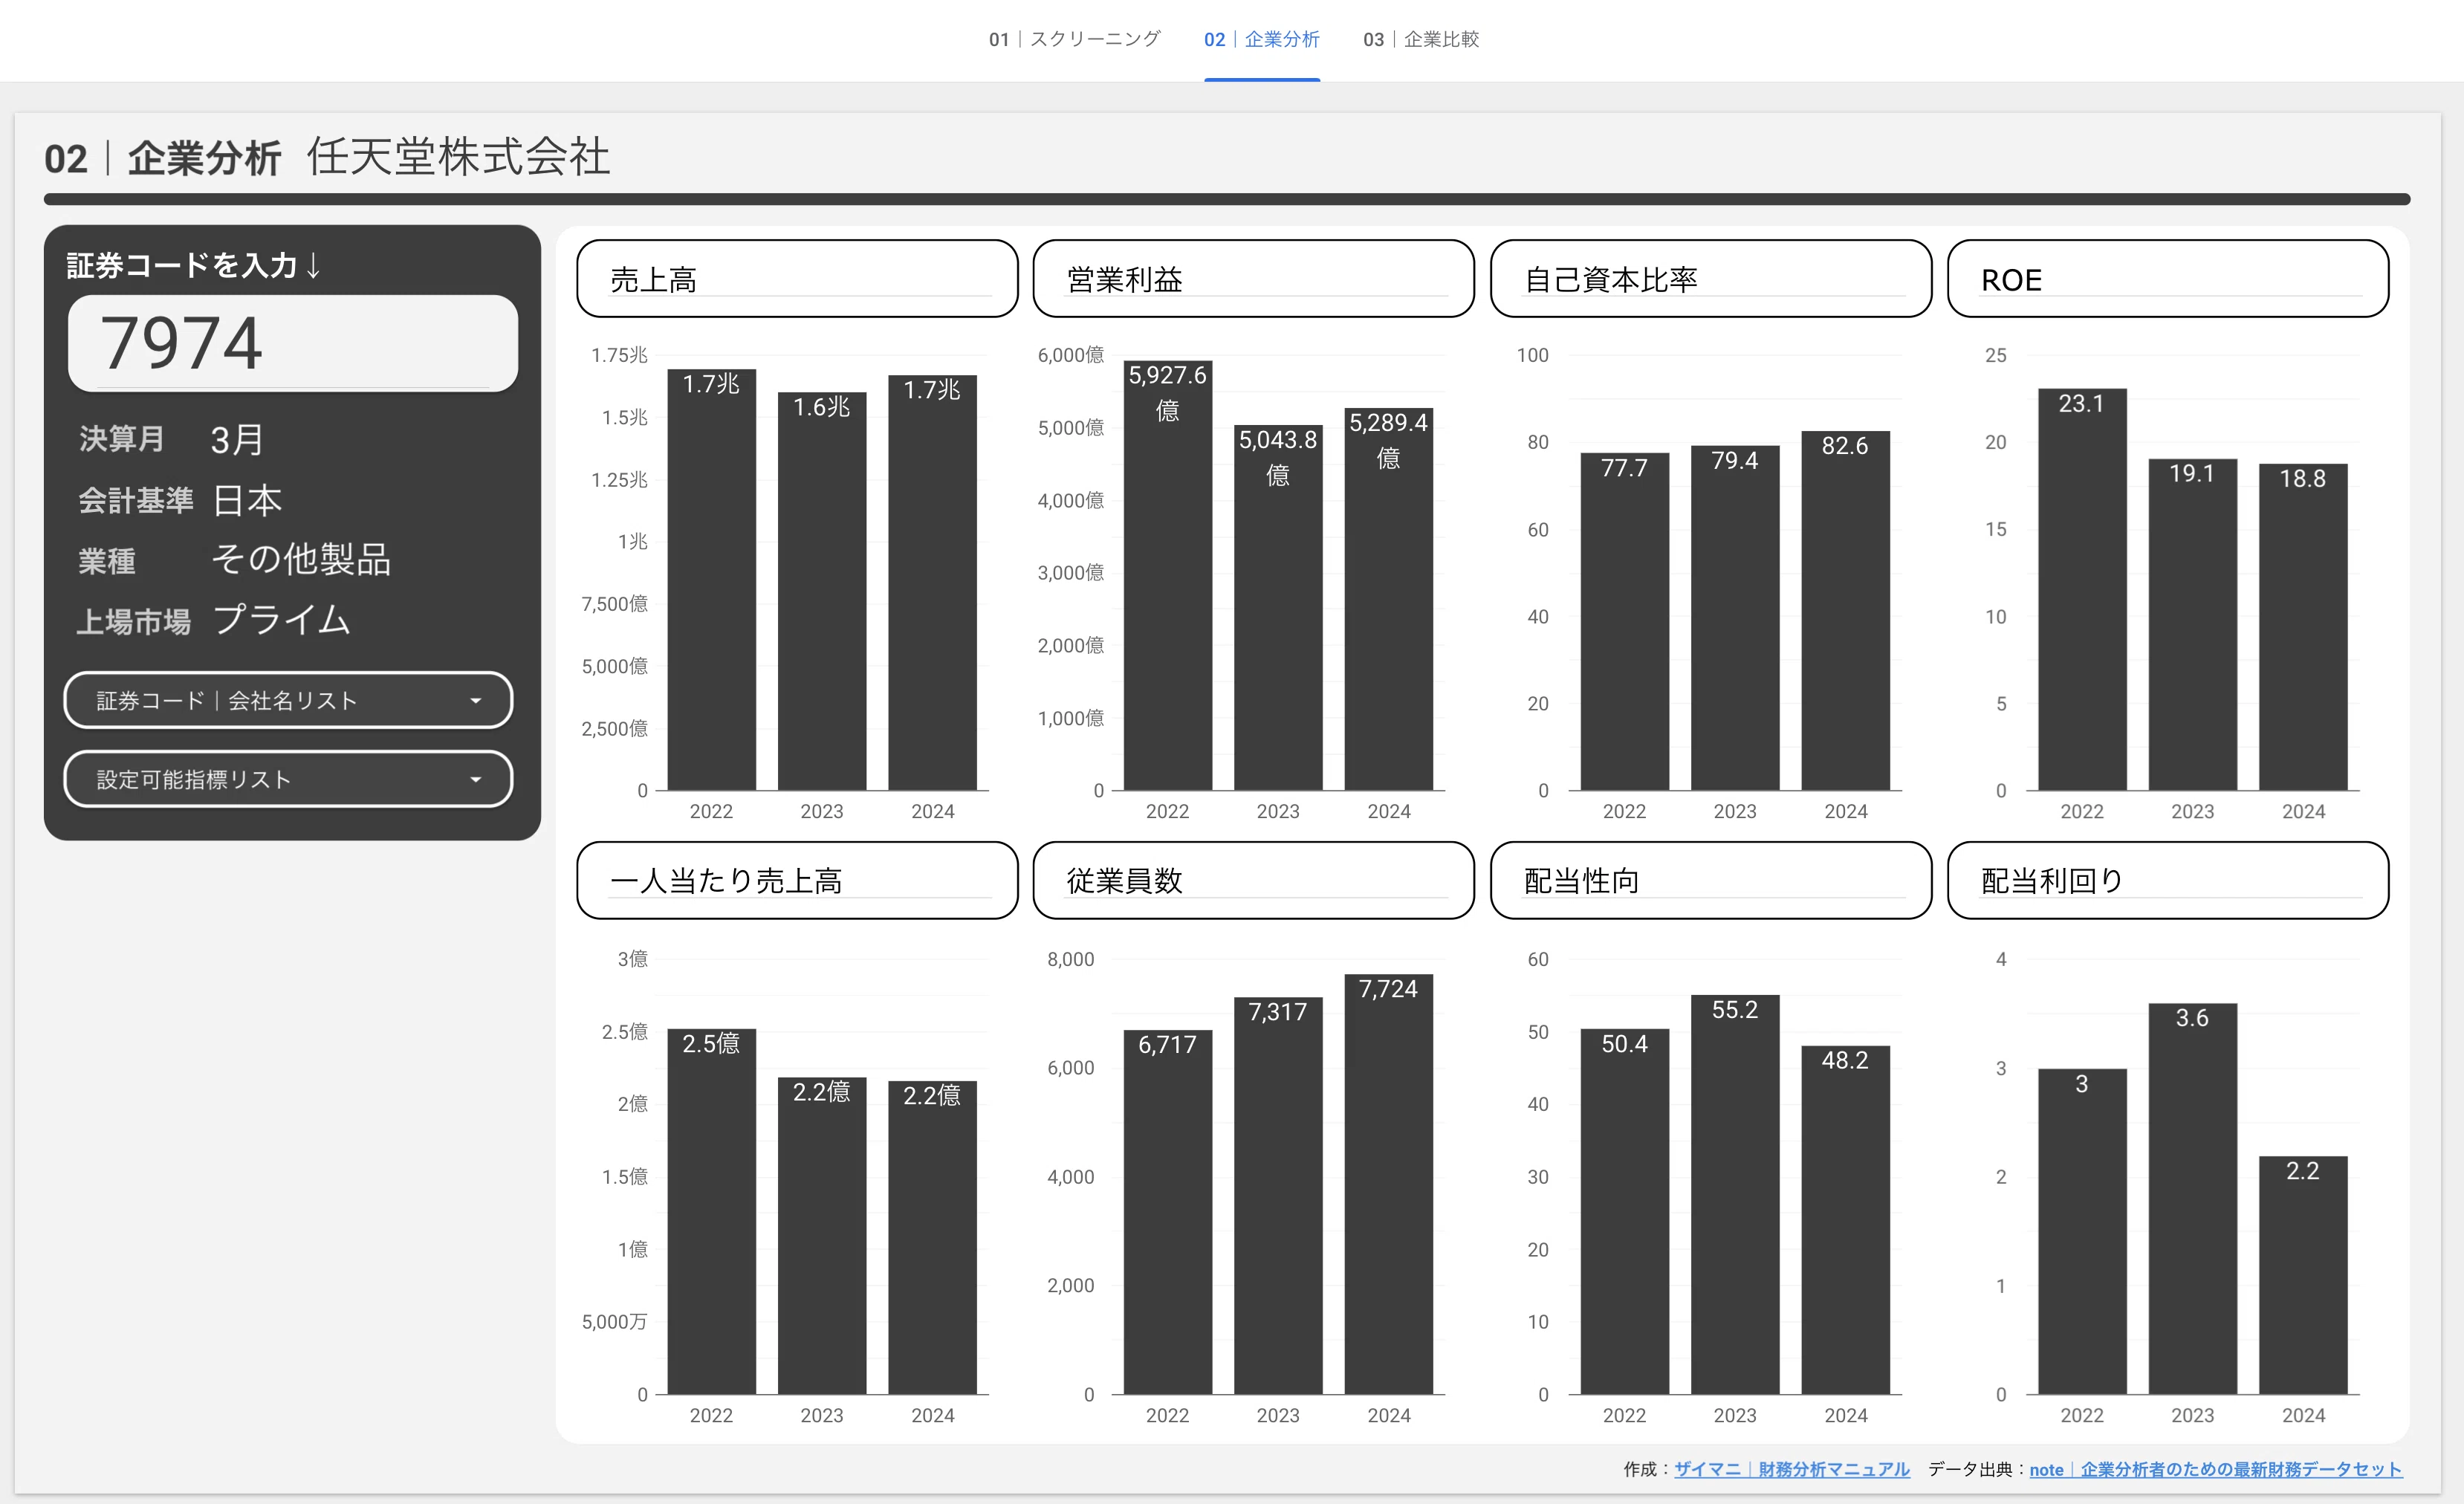Screen dimensions: 2464x1504
Task: Click the 5,927.6億 bar in 営業利益 chart
Action: (x=1168, y=576)
